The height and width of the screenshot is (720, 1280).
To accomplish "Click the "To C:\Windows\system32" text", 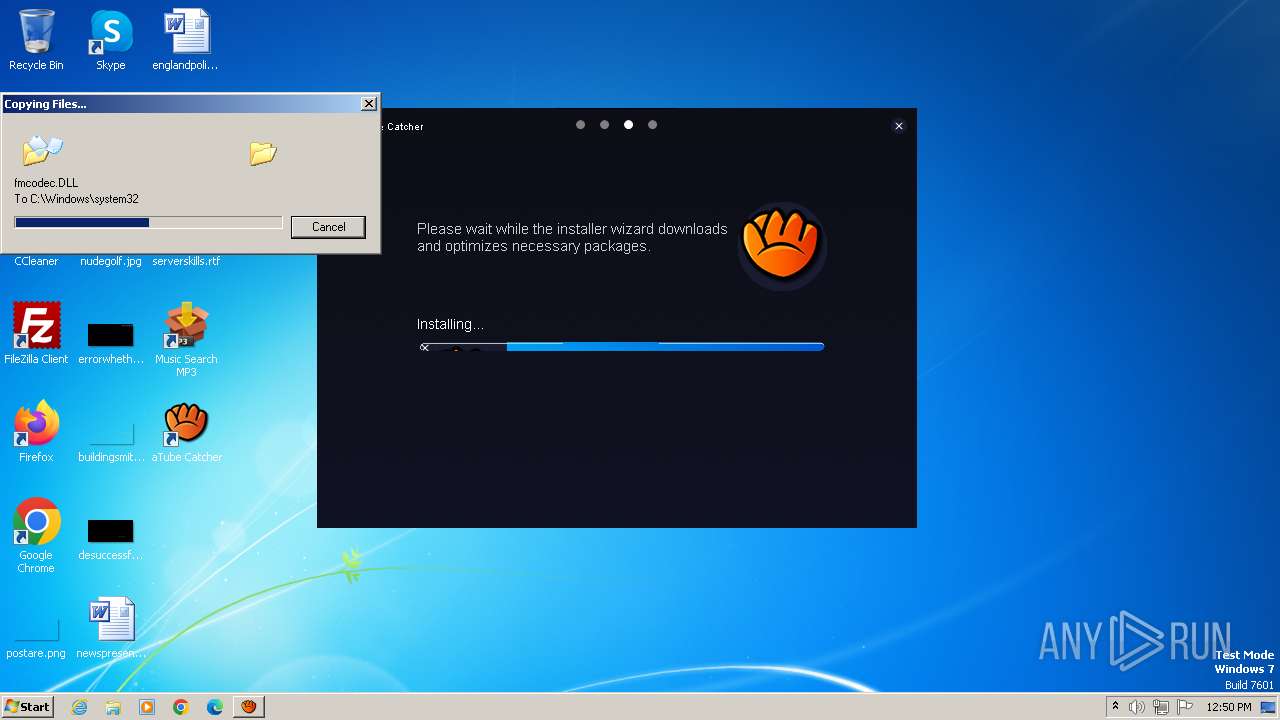I will coord(76,199).
